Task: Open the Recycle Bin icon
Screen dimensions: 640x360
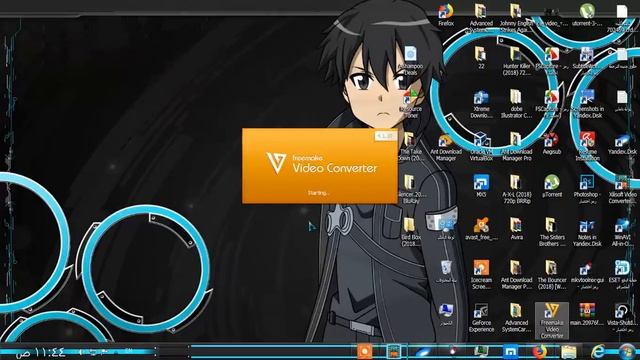Action: pos(446,271)
